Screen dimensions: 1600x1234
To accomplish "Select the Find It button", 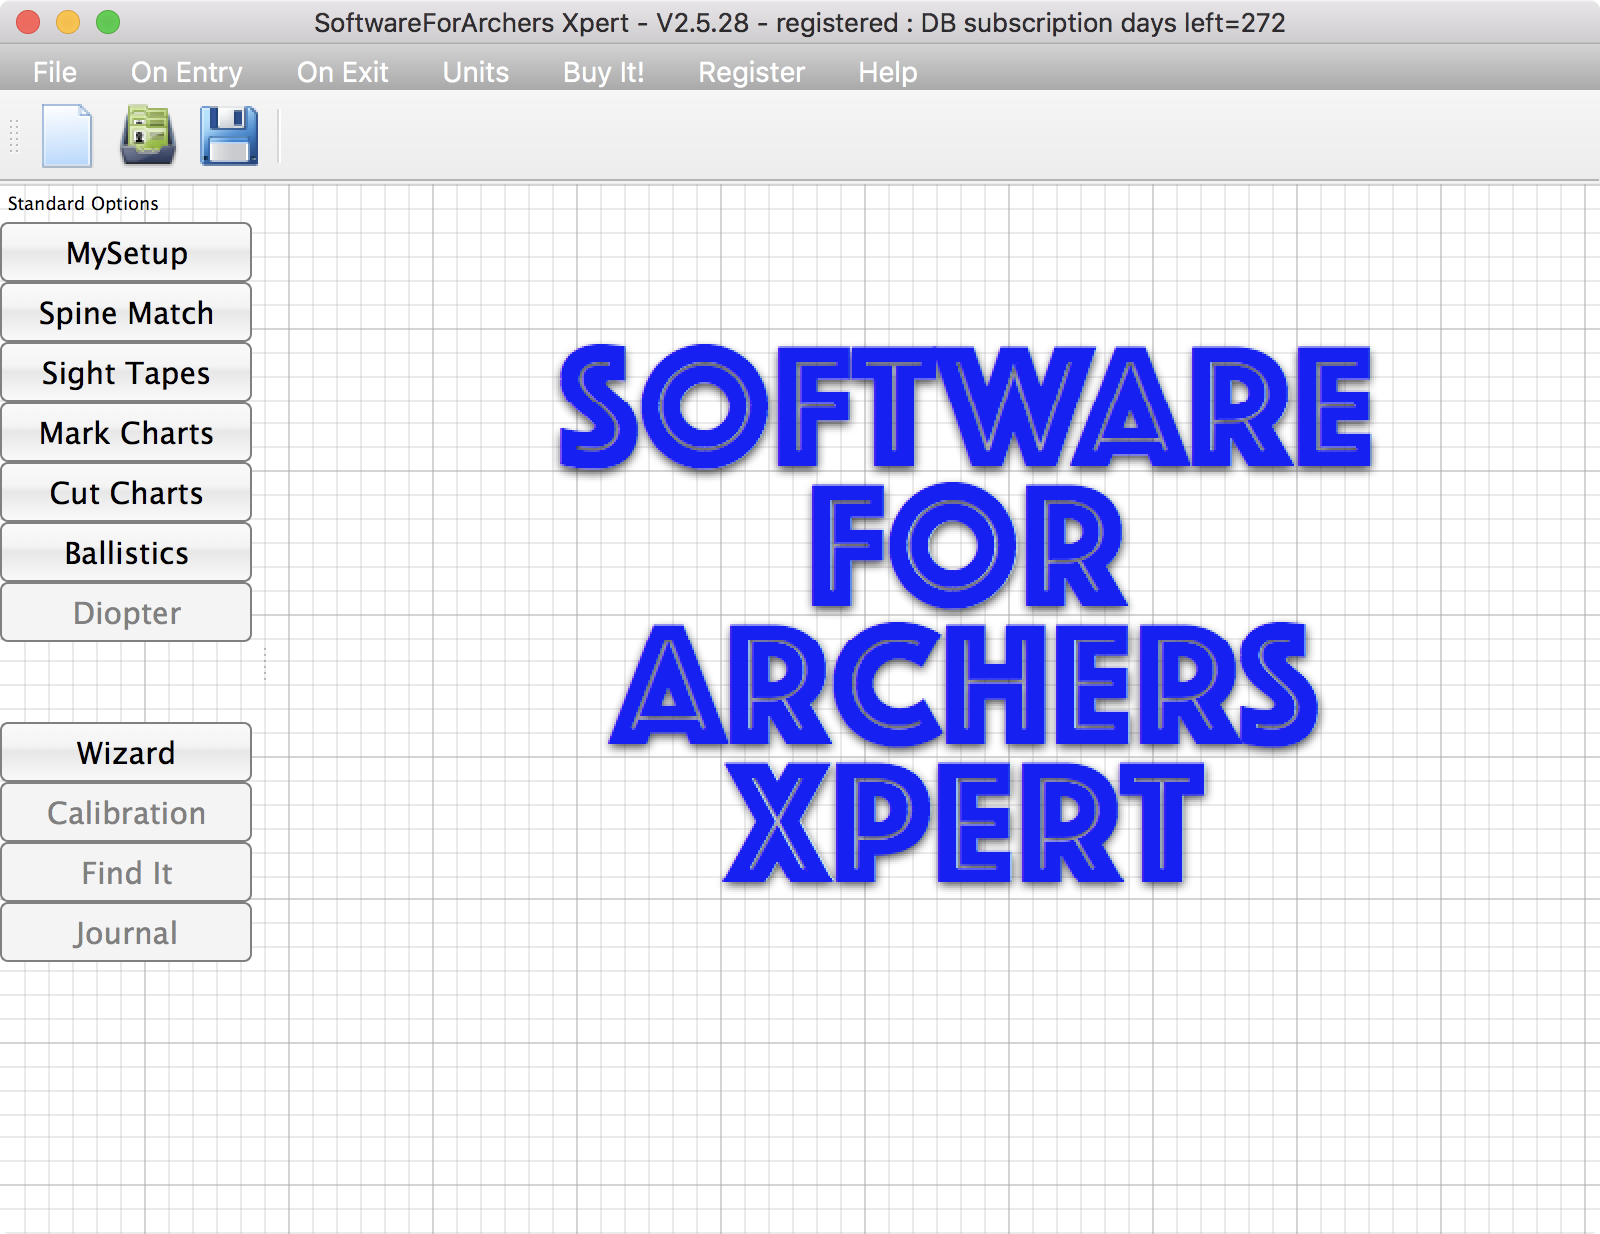I will [126, 872].
